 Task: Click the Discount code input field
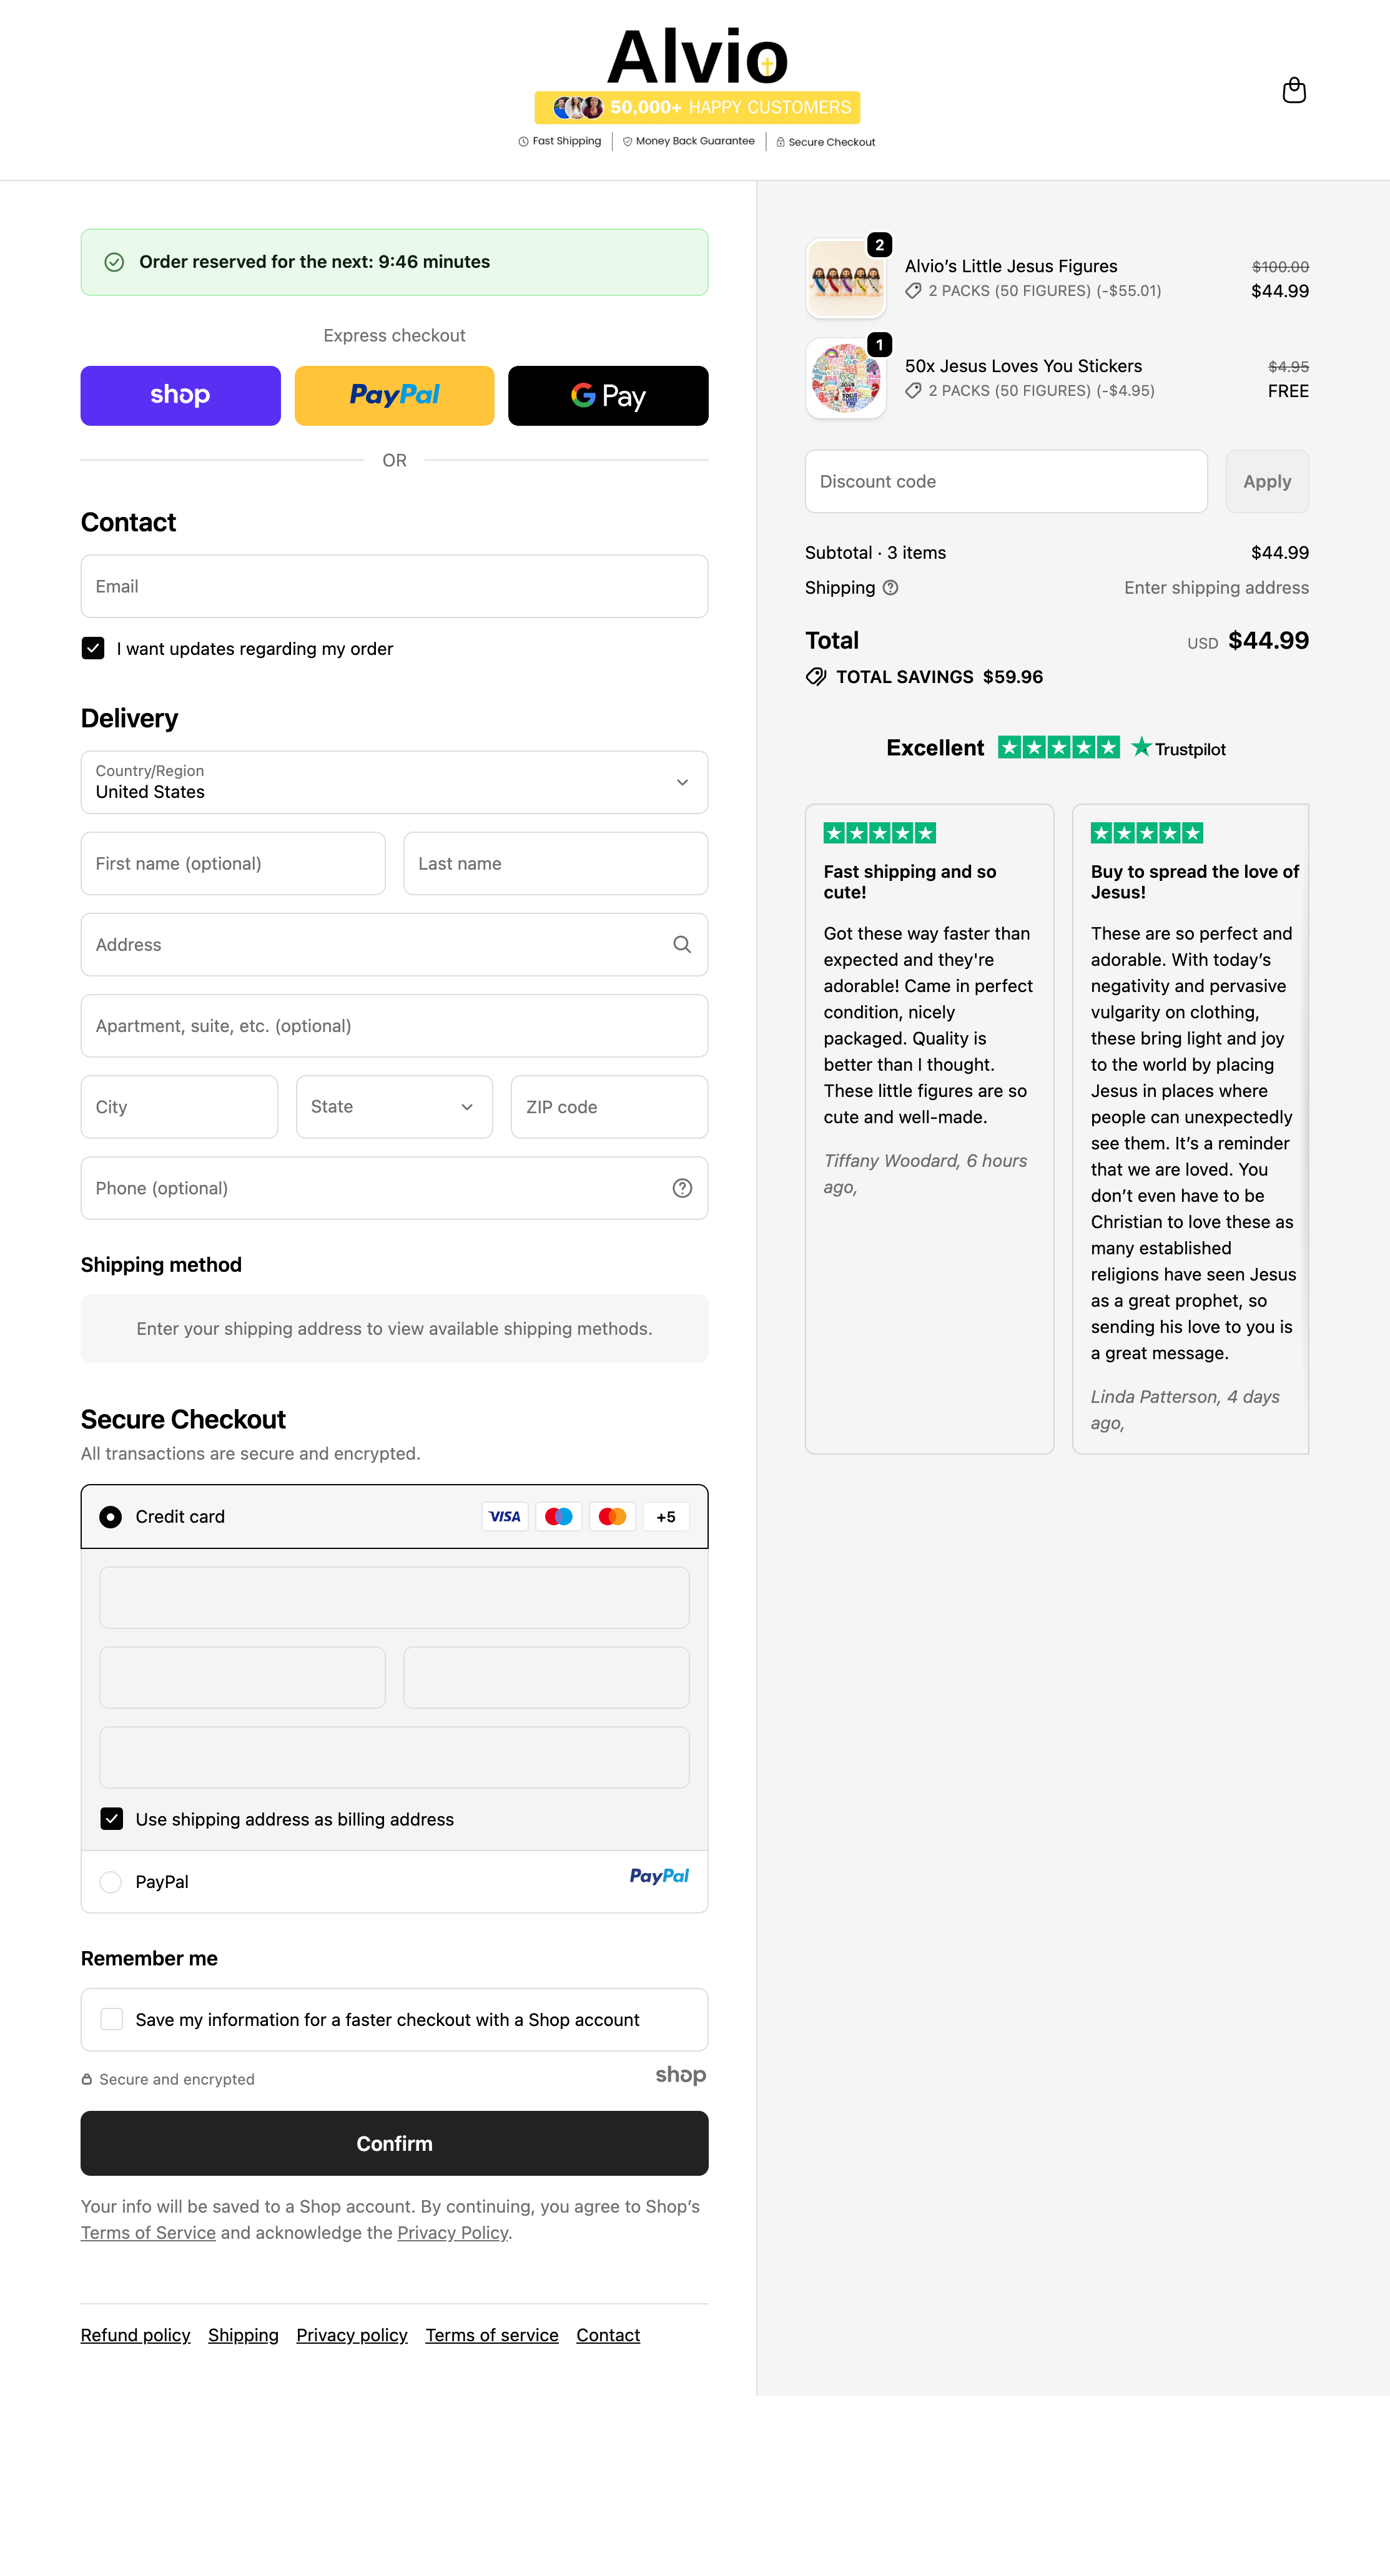(x=1005, y=481)
